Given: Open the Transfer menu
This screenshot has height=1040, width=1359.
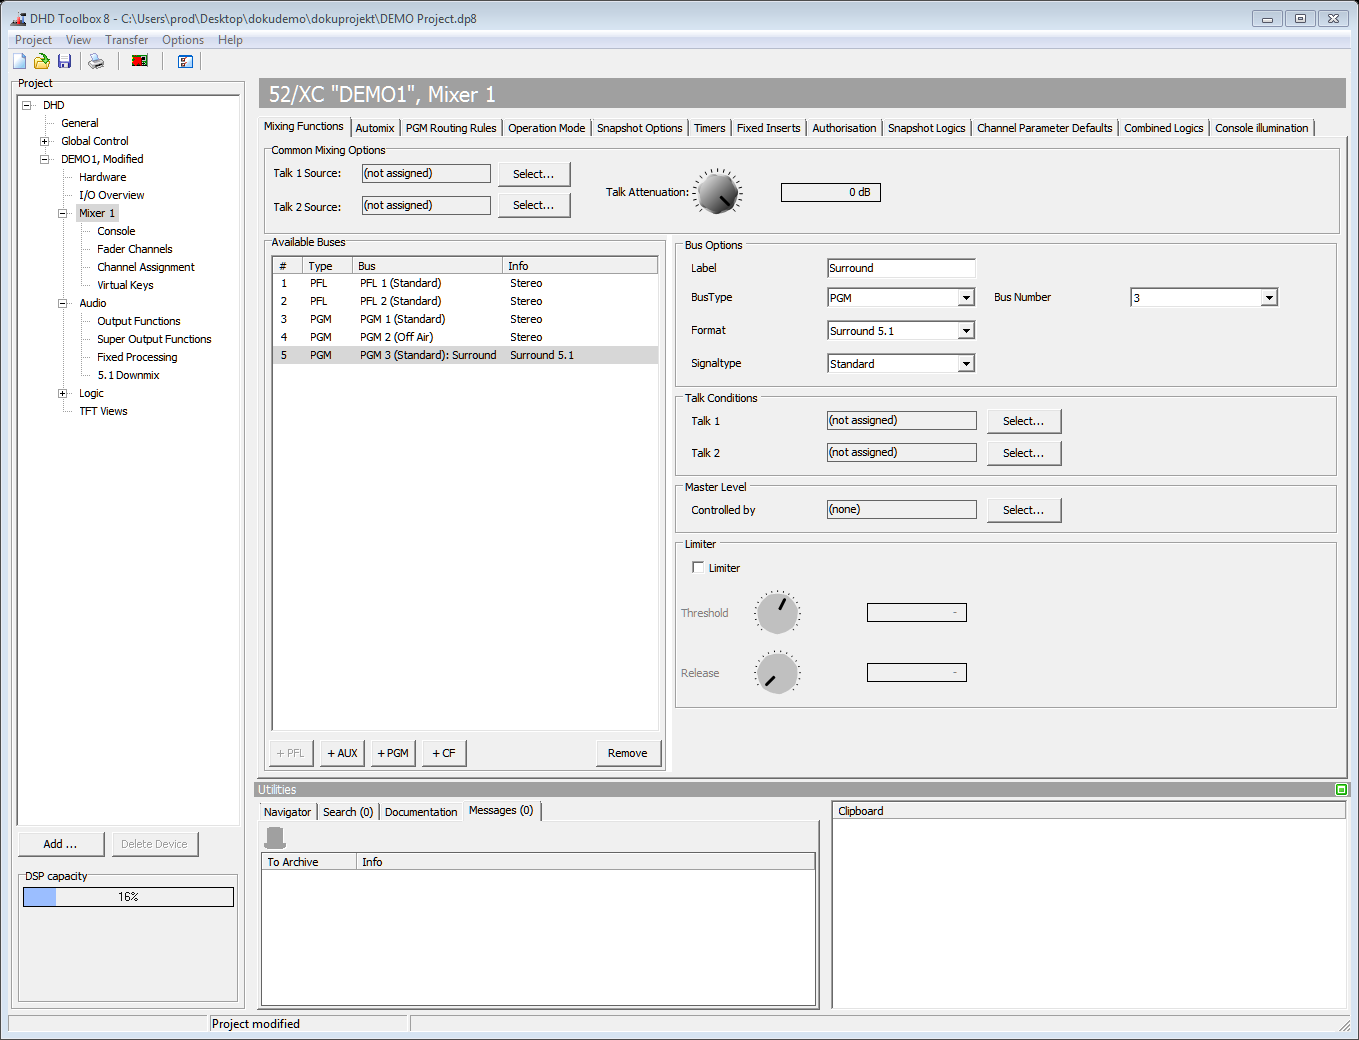Looking at the screenshot, I should point(126,40).
